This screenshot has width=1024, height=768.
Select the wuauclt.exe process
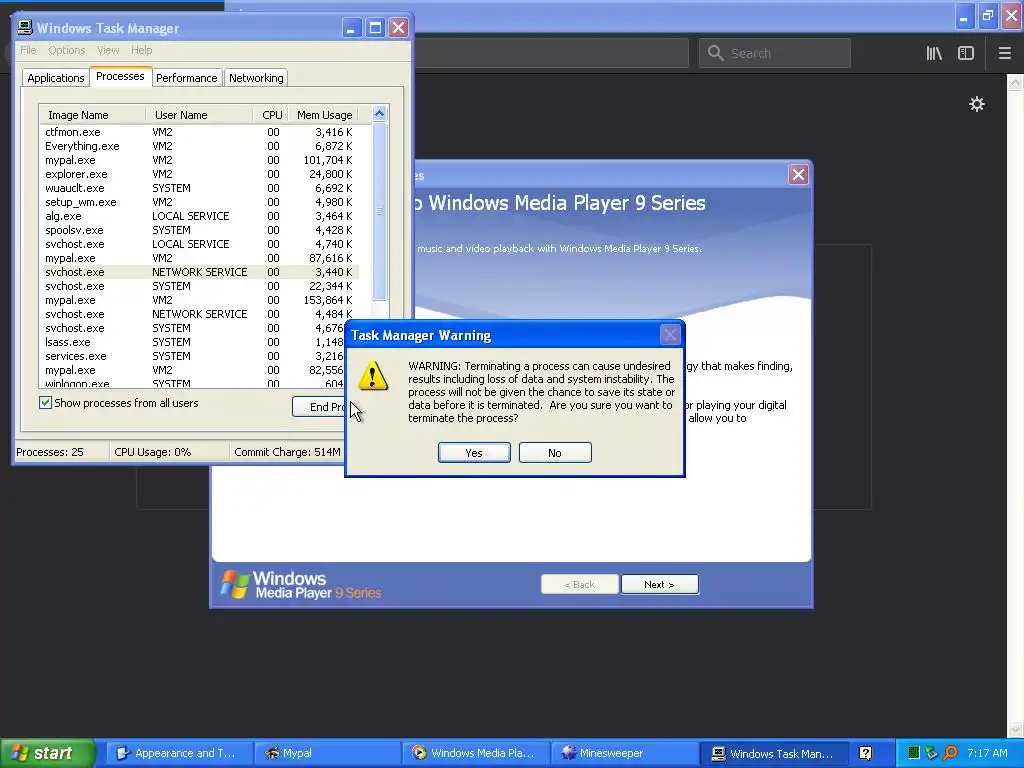point(199,188)
